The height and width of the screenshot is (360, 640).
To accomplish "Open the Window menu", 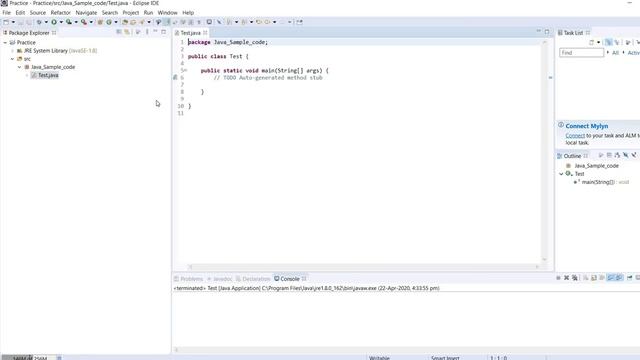I will coord(167,13).
